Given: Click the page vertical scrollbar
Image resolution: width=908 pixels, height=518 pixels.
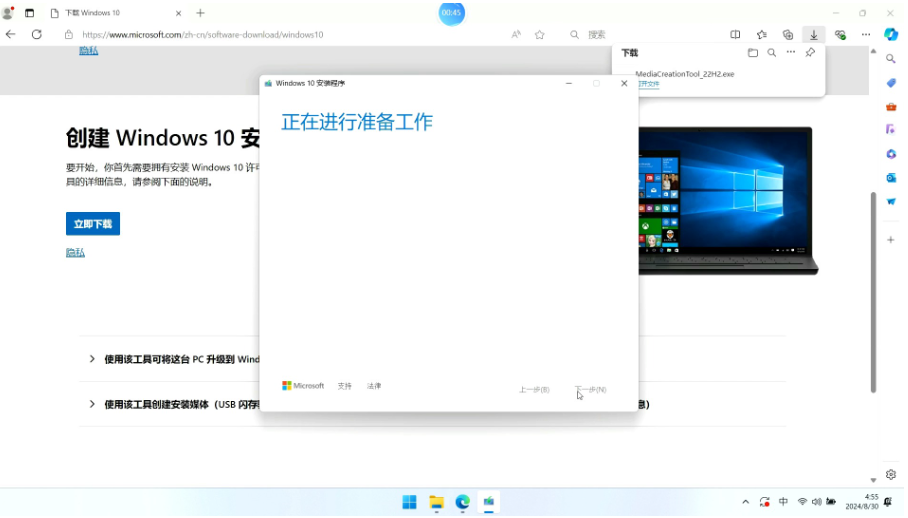Looking at the screenshot, I should (x=873, y=292).
